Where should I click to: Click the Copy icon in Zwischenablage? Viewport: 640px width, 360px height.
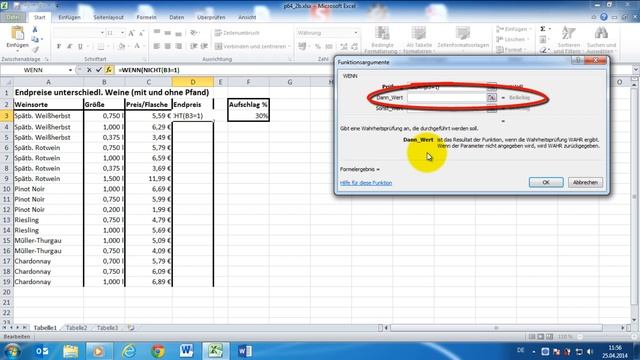[35, 40]
